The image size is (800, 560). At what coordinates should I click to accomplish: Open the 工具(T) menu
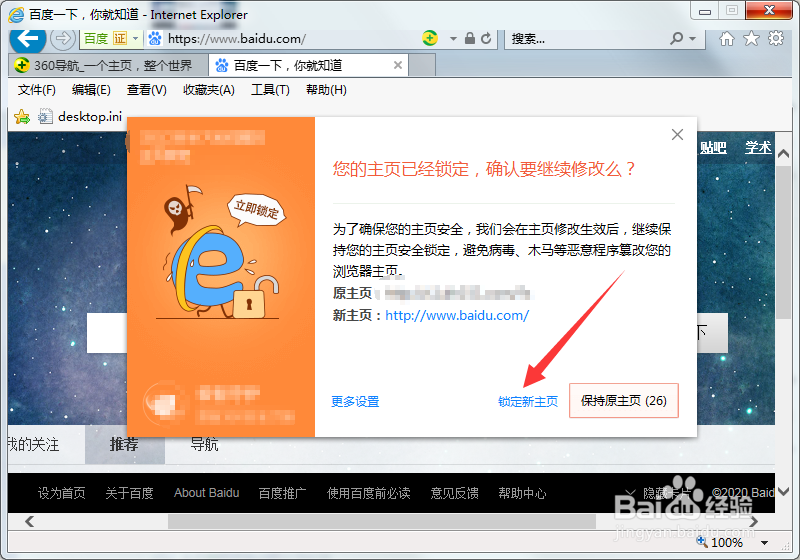click(270, 90)
